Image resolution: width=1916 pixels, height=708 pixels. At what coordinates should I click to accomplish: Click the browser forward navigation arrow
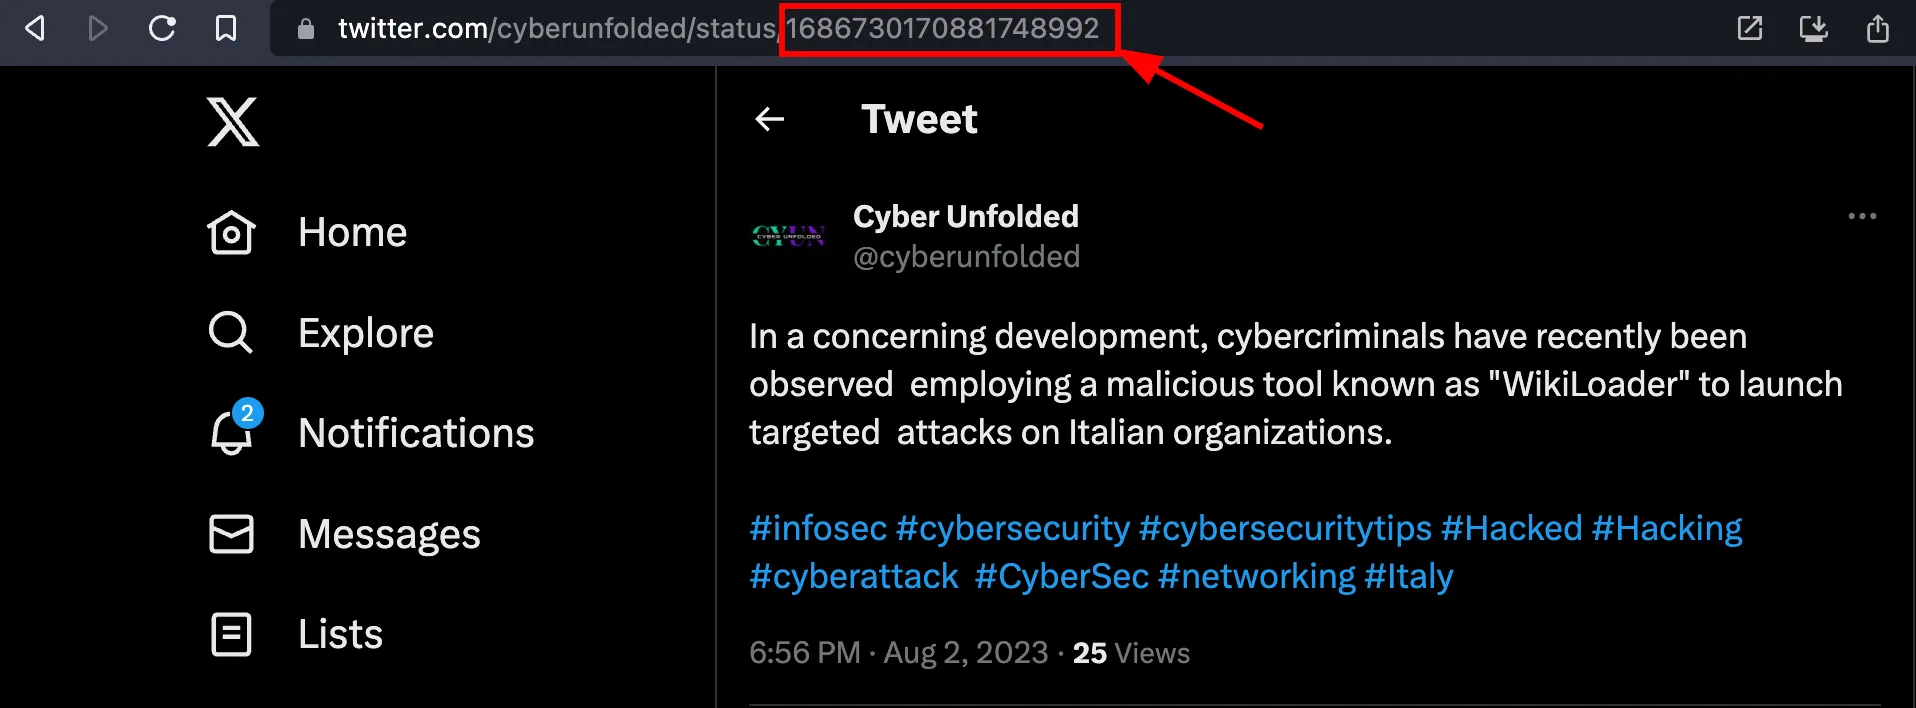(x=98, y=28)
